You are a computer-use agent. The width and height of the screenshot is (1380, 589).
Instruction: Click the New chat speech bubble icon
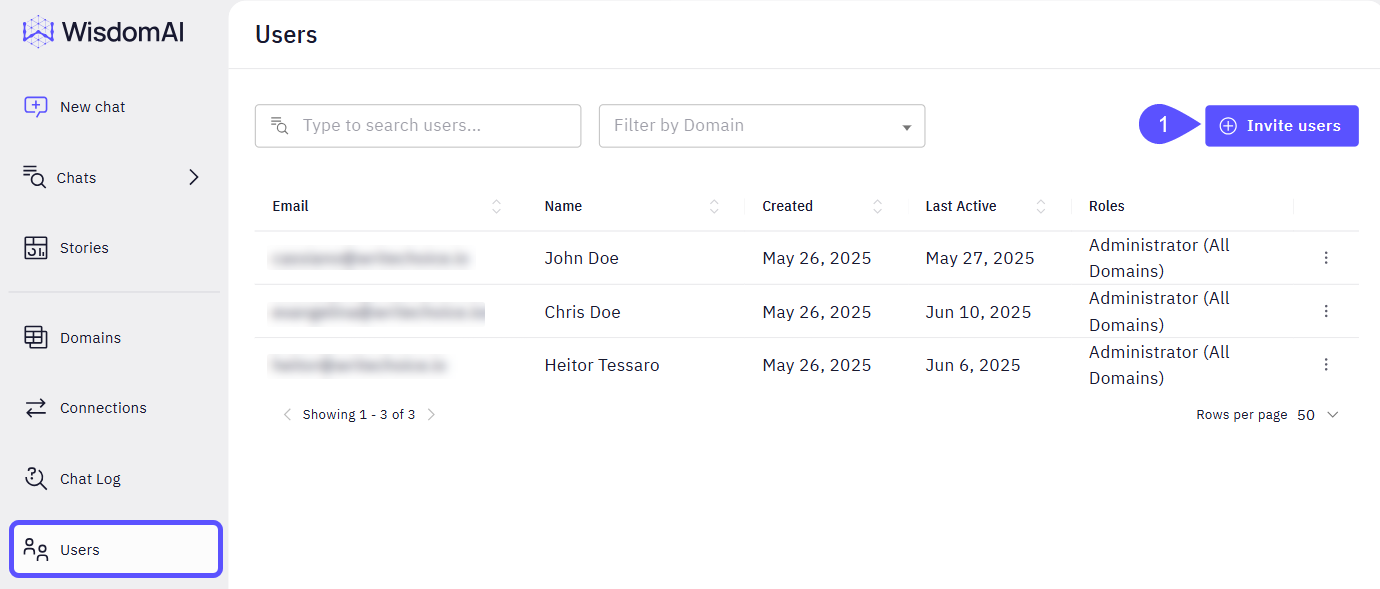pyautogui.click(x=36, y=107)
